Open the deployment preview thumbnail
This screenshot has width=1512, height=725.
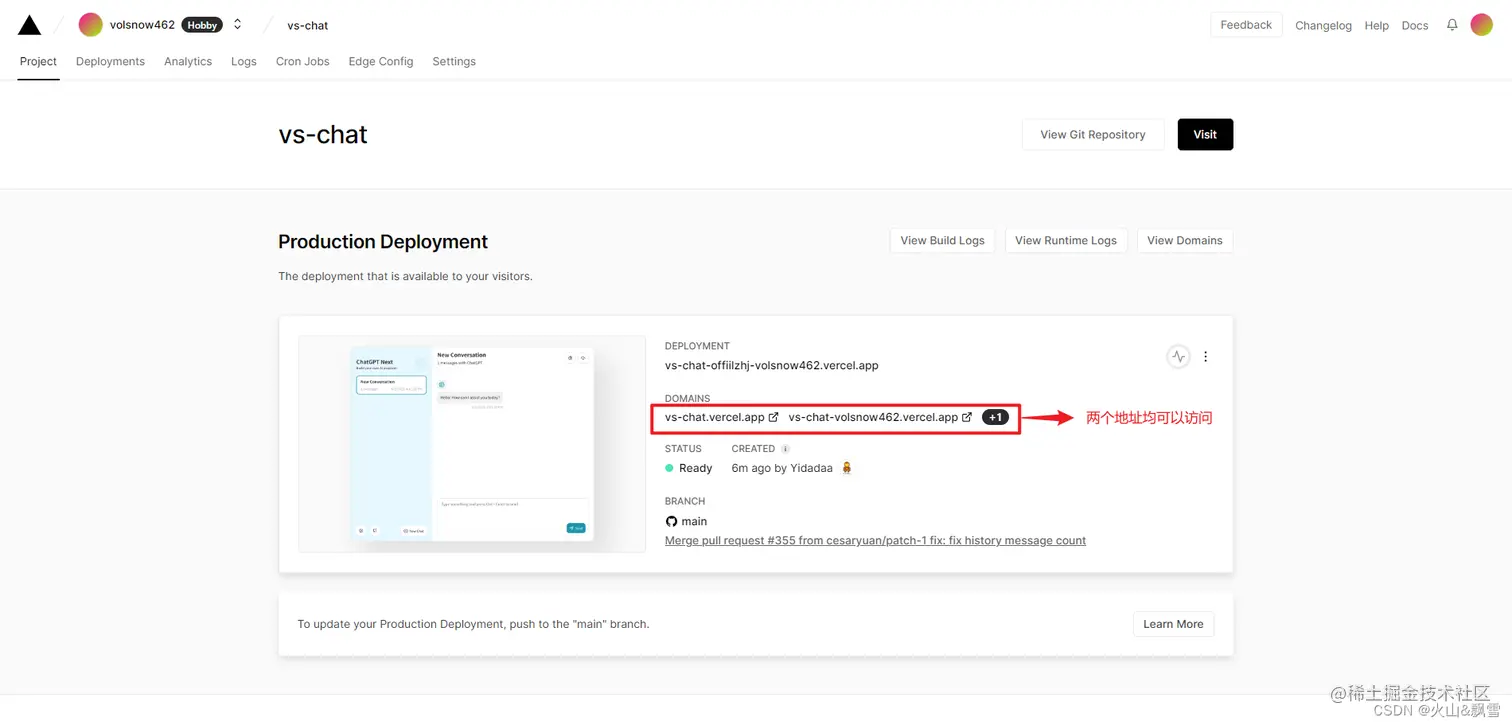tap(472, 444)
